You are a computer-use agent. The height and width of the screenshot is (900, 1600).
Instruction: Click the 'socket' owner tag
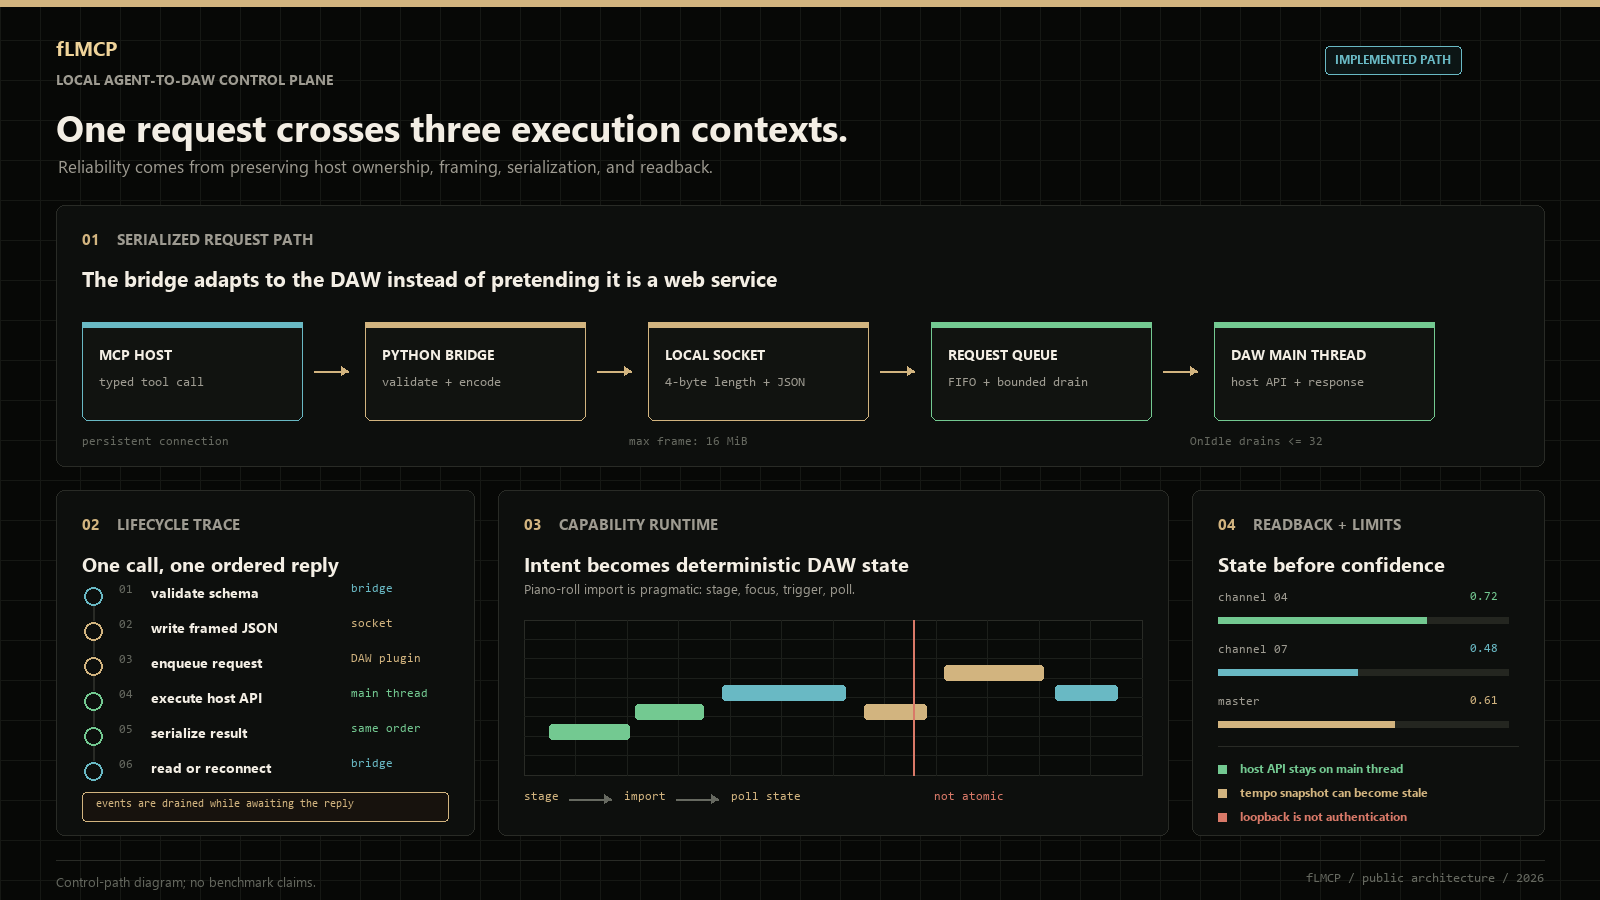(x=372, y=624)
